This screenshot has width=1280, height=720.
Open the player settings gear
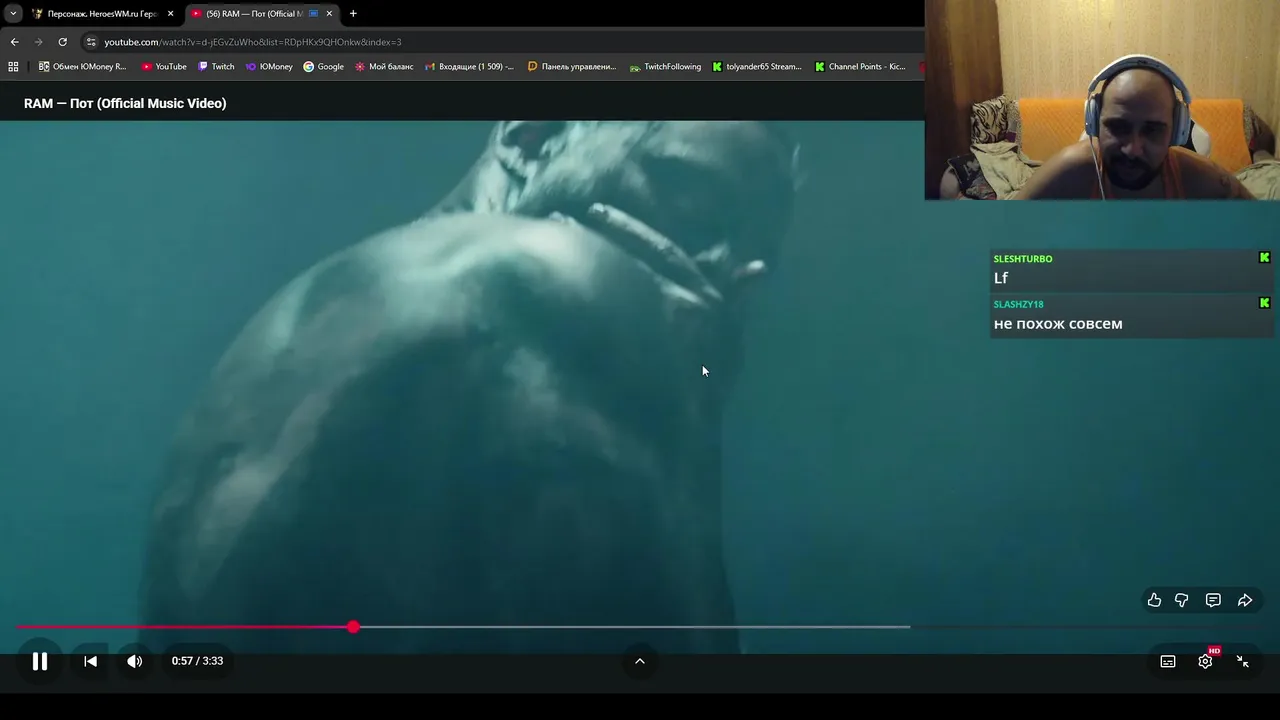click(1205, 661)
